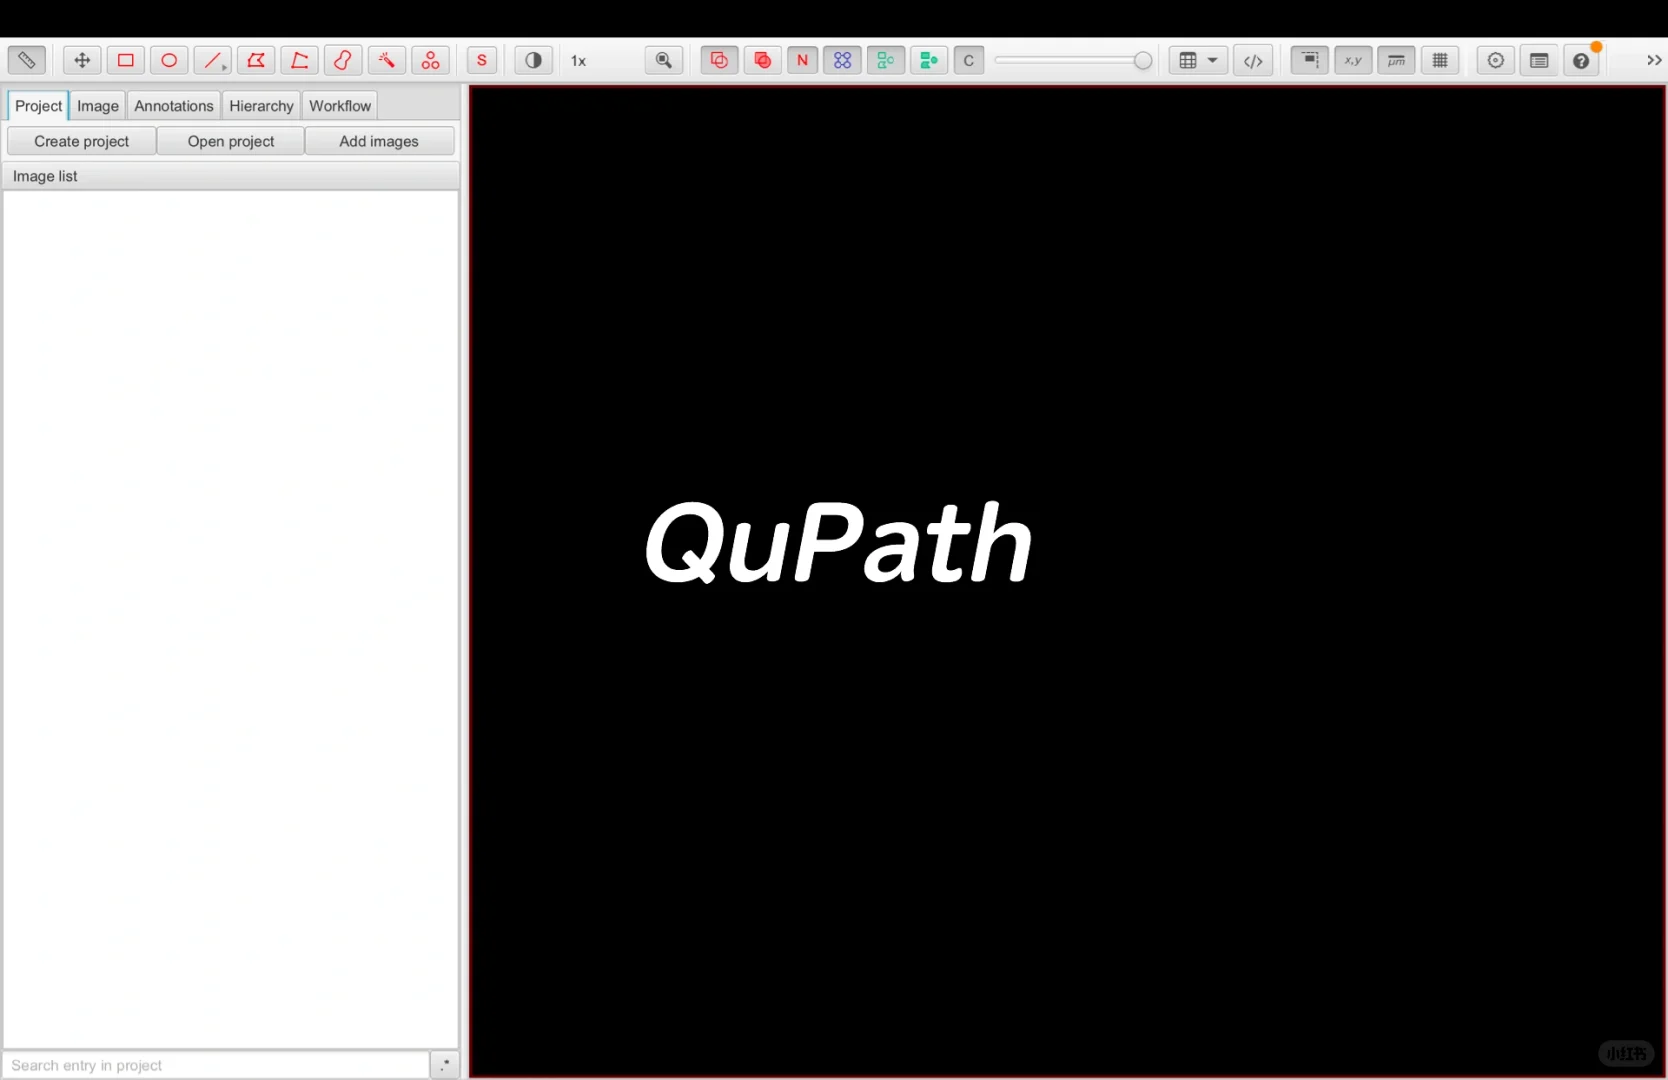
Task: Click the Create project button
Action: coord(82,141)
